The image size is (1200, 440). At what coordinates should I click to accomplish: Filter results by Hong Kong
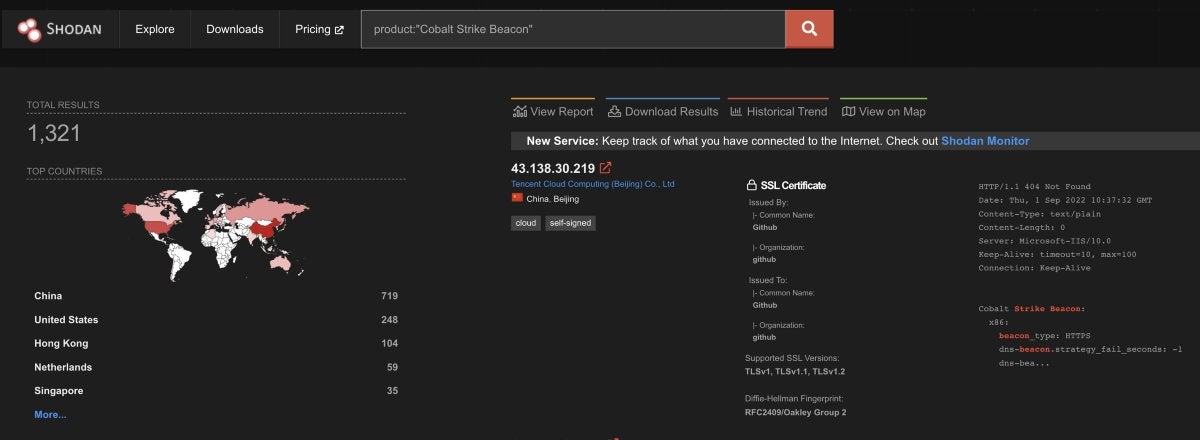click(61, 343)
